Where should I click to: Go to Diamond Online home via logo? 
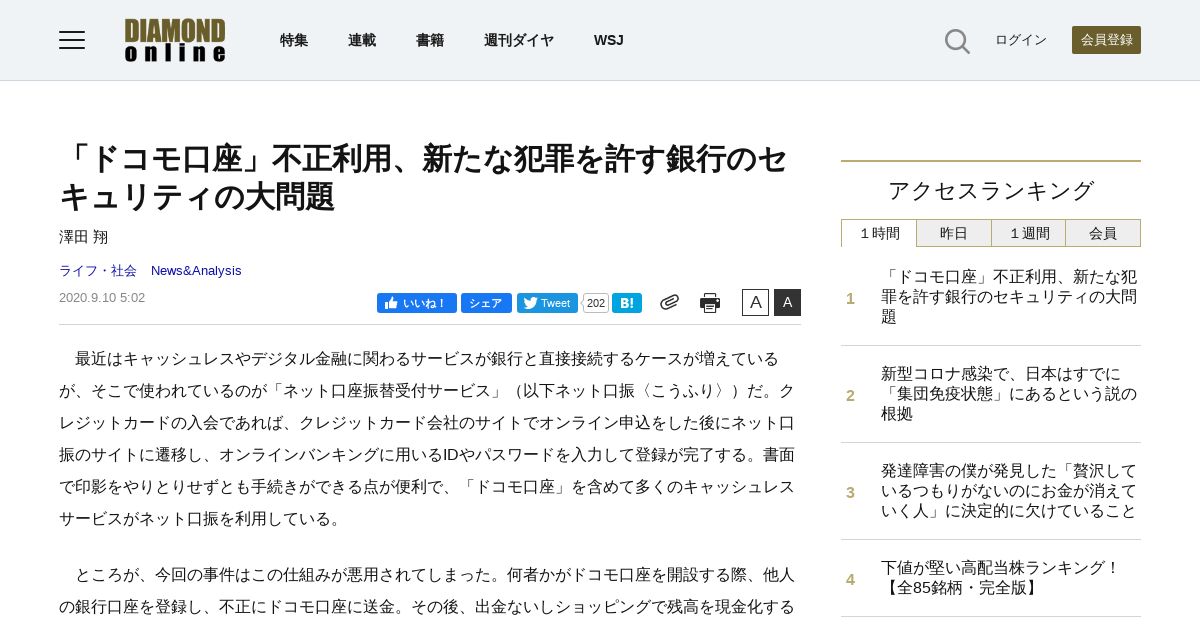(x=175, y=40)
